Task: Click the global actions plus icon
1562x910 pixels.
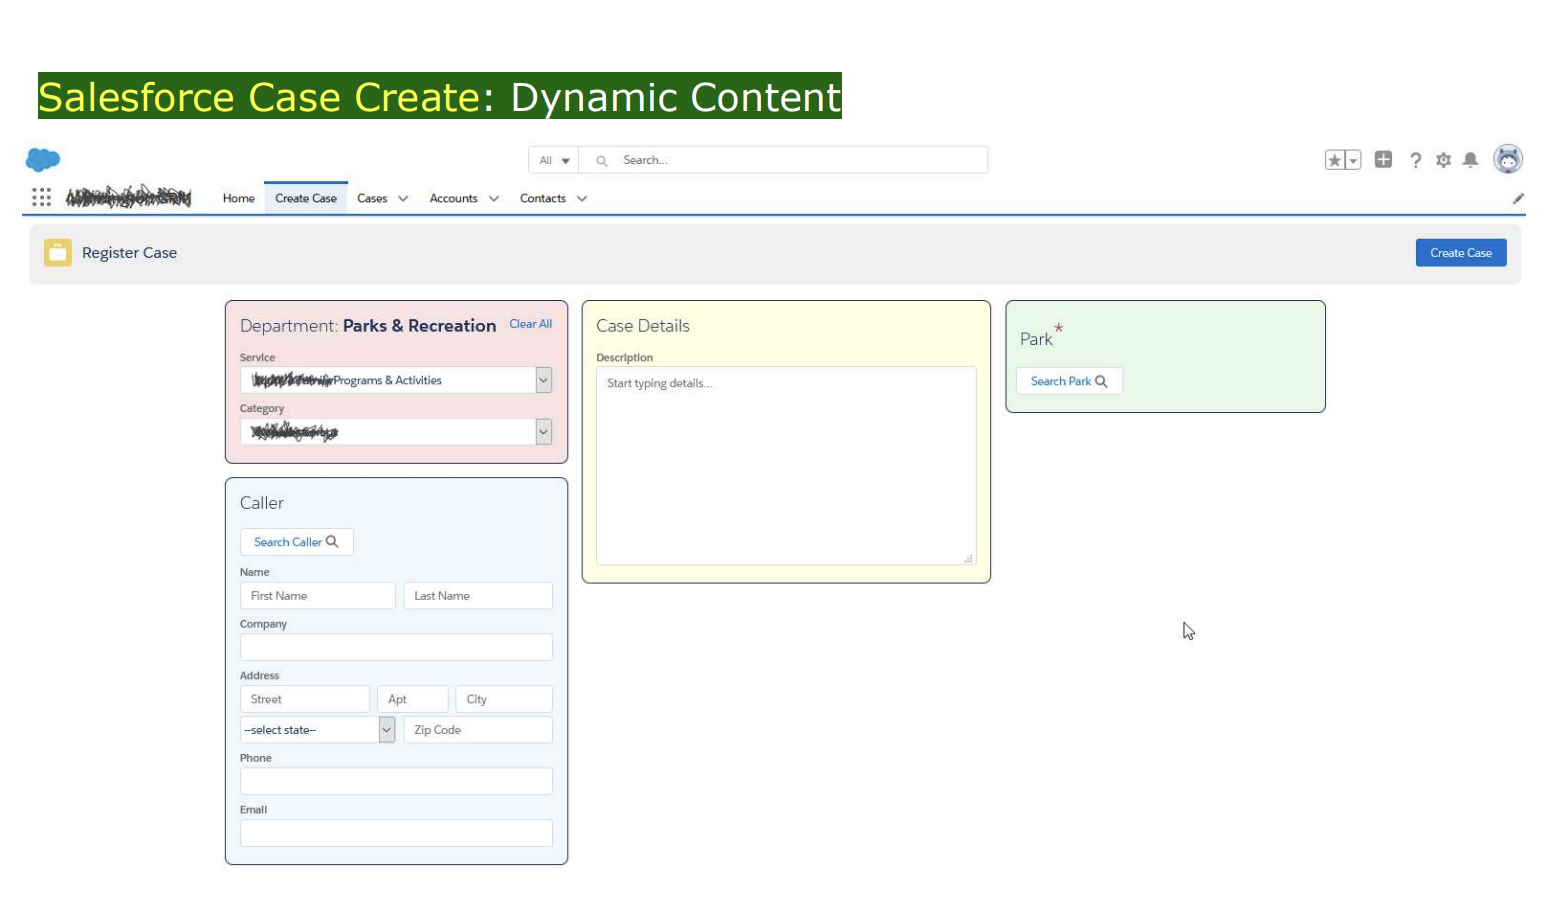Action: [1383, 159]
